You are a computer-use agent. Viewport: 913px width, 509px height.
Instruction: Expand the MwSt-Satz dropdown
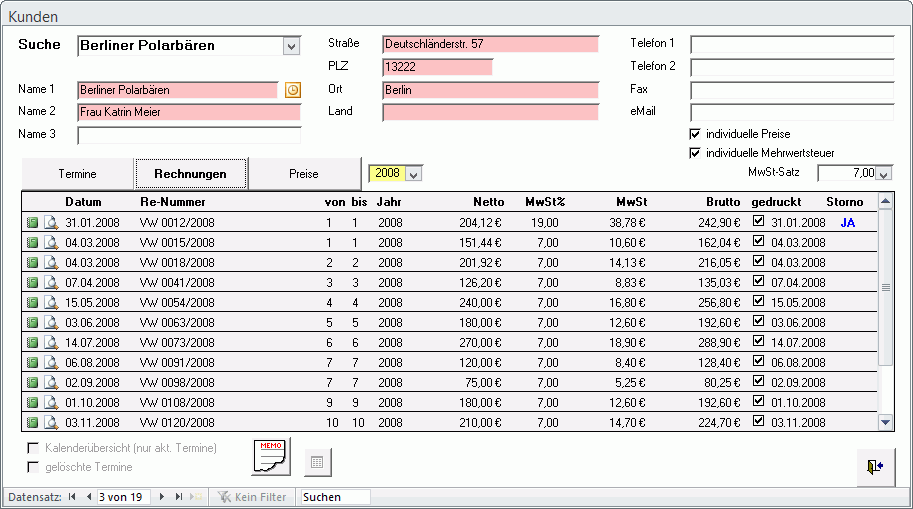tap(884, 174)
